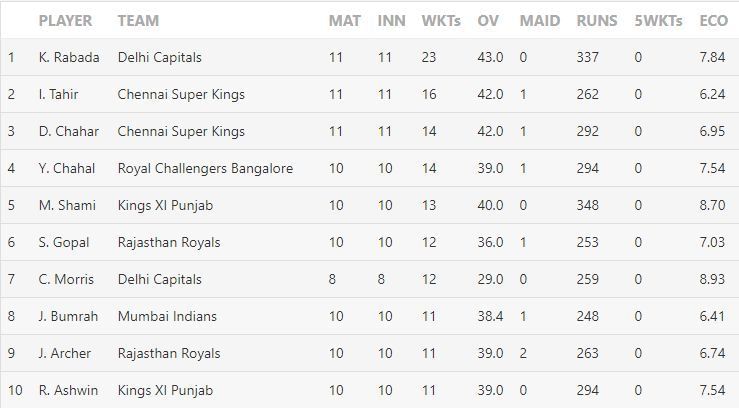
Task: Select J. Archer in the rankings
Action: [65, 354]
